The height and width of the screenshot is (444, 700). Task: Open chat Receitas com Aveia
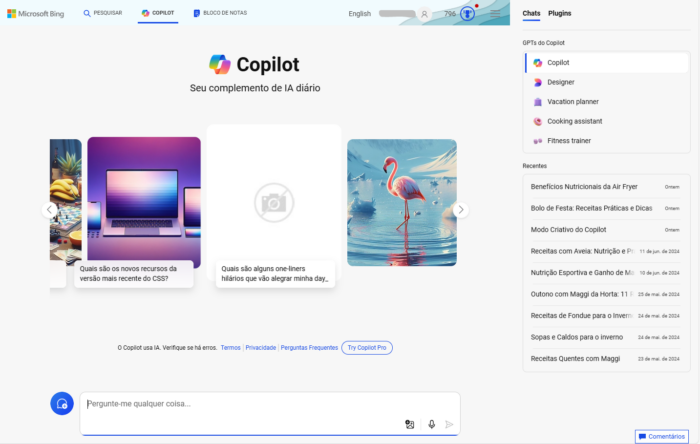[605, 251]
